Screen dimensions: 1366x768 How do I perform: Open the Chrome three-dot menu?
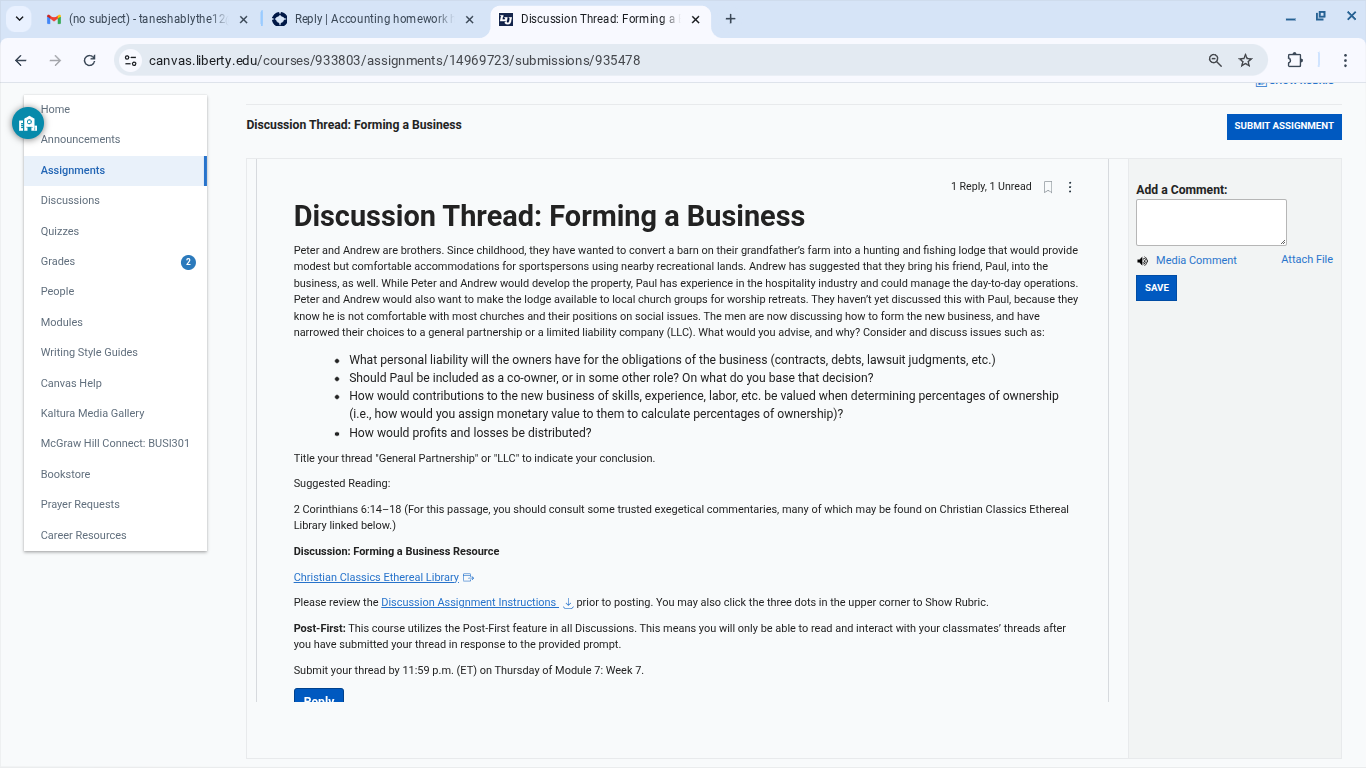(x=1345, y=60)
